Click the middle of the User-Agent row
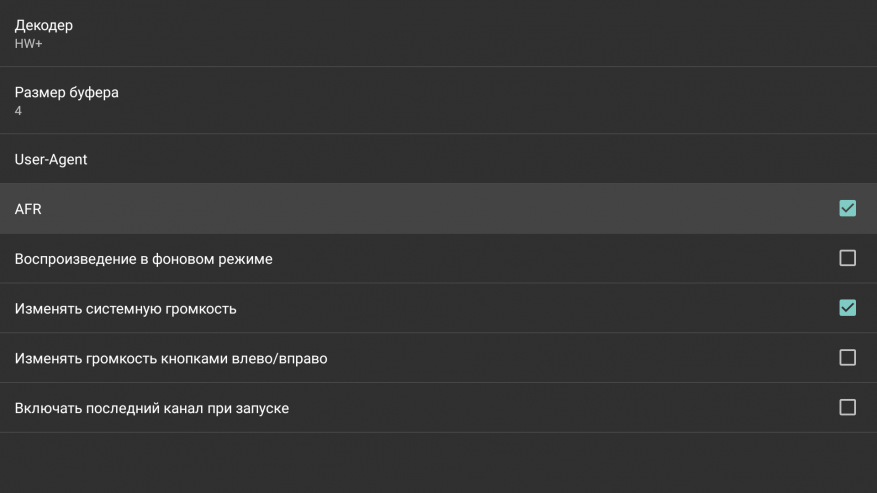This screenshot has width=877, height=493. [x=438, y=159]
